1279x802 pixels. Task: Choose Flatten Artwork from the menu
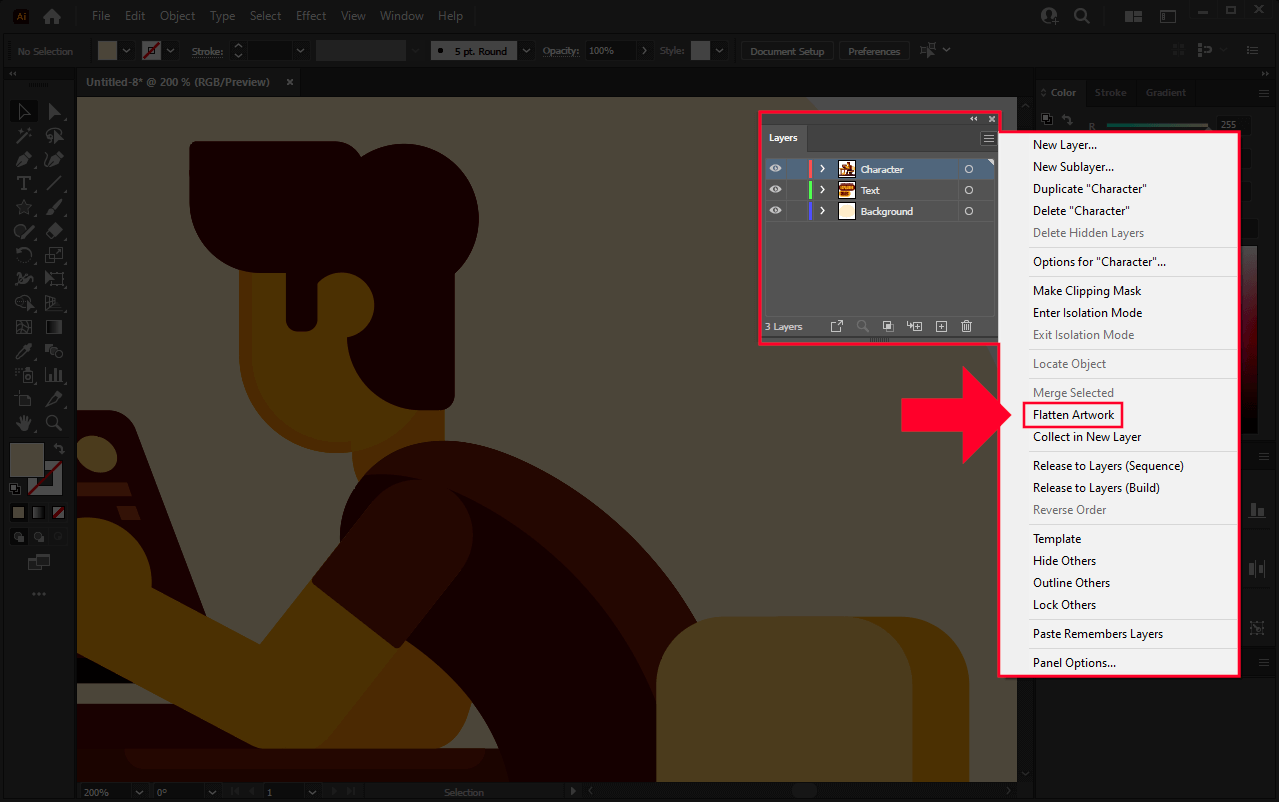point(1072,414)
